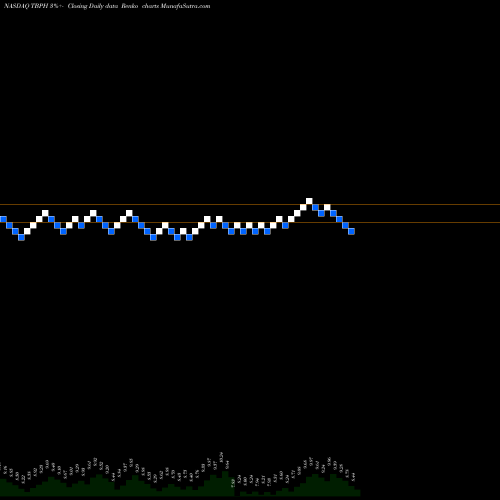Select the highest white Renko brick at the peak
This screenshot has height=500, width=500.
pos(309,201)
